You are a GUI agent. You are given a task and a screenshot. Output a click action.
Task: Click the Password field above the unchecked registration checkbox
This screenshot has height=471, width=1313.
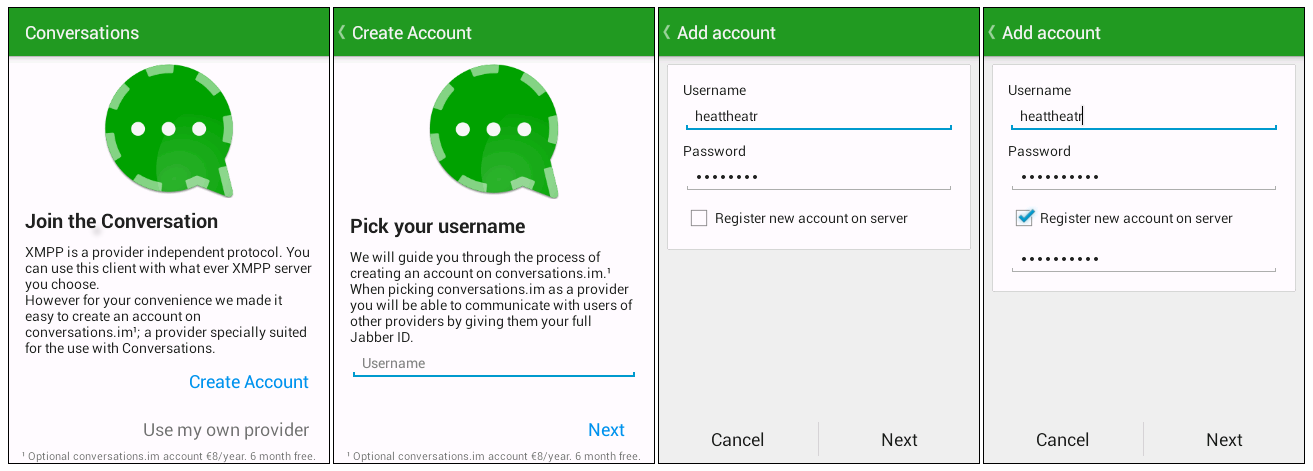click(x=818, y=177)
